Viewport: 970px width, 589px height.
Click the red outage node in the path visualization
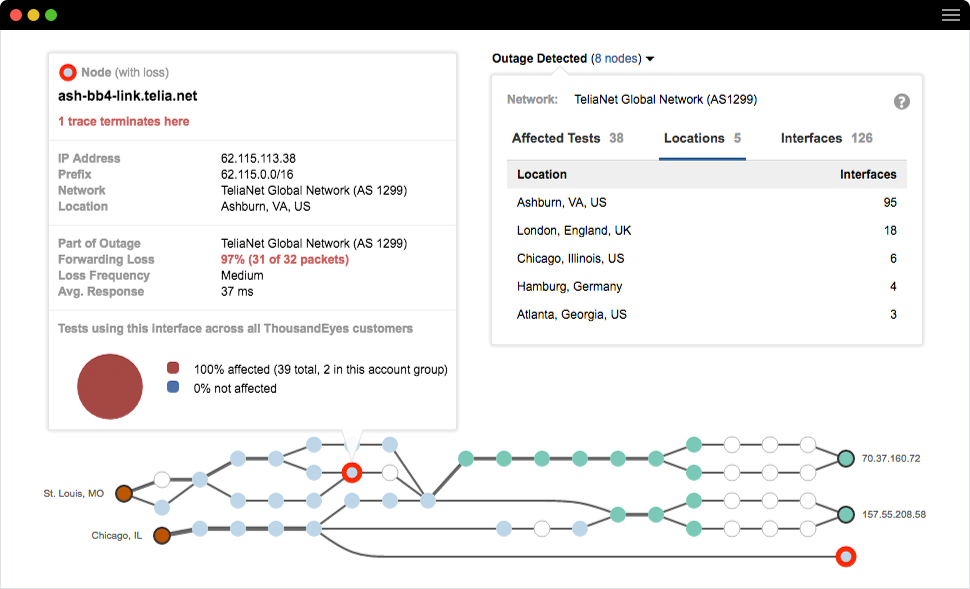pos(351,472)
